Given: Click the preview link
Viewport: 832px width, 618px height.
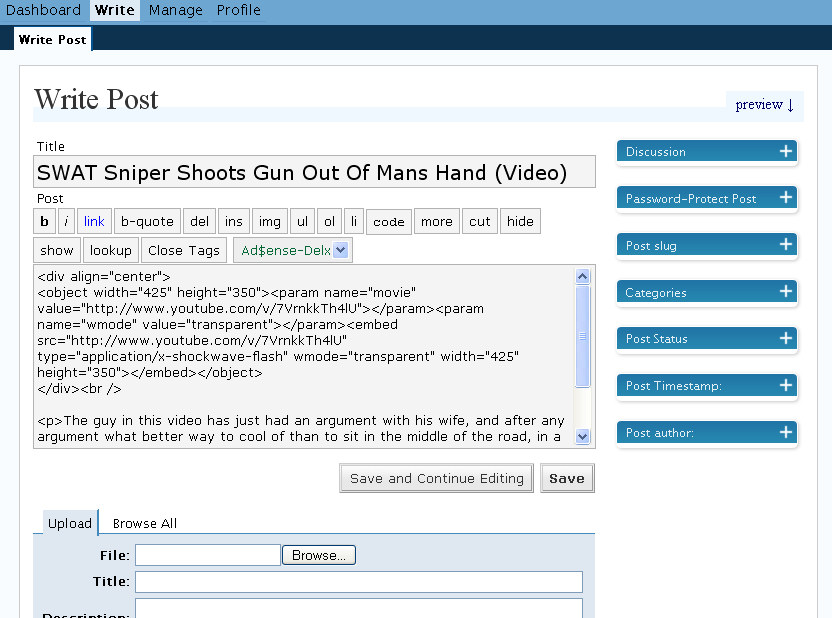Looking at the screenshot, I should 764,104.
